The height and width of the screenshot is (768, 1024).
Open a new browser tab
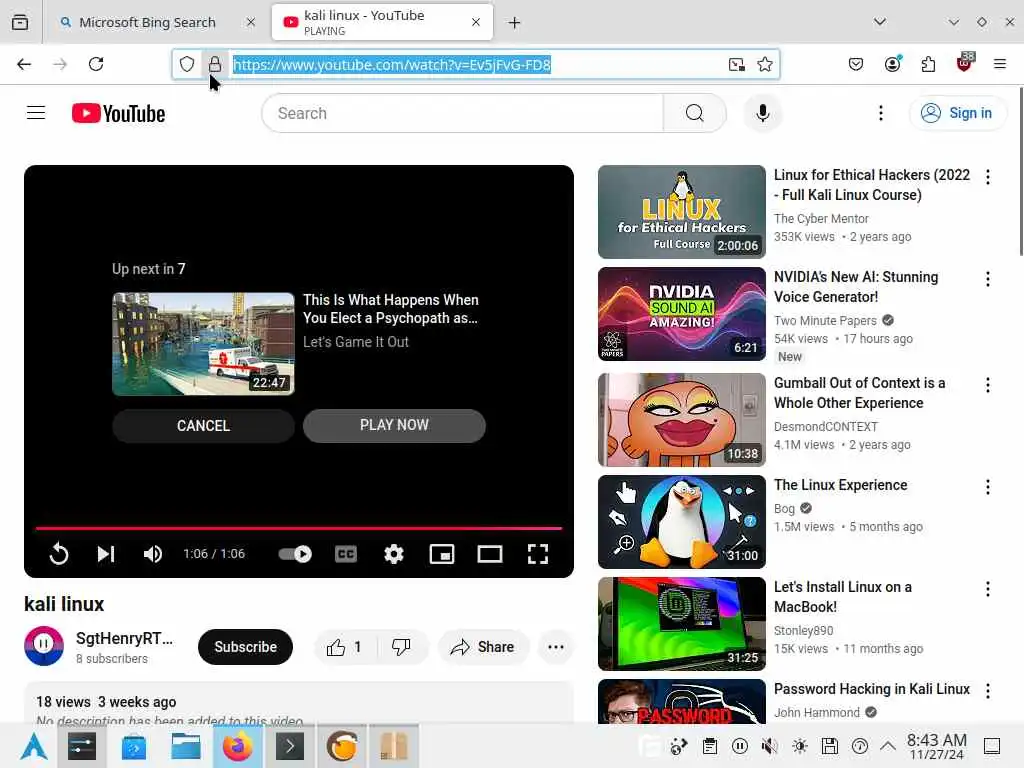(515, 22)
